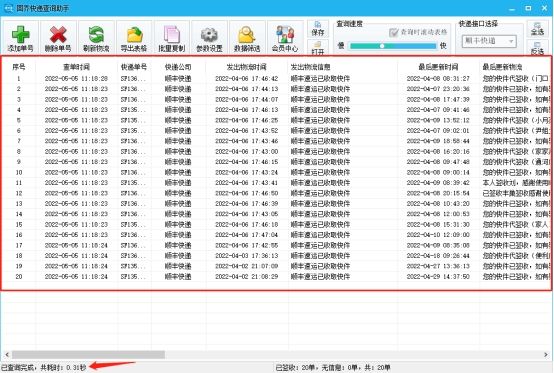The width and height of the screenshot is (554, 373).
Task: Click dispatch time 2022-04-02 21:07:09 in row 19
Action: coord(246,266)
